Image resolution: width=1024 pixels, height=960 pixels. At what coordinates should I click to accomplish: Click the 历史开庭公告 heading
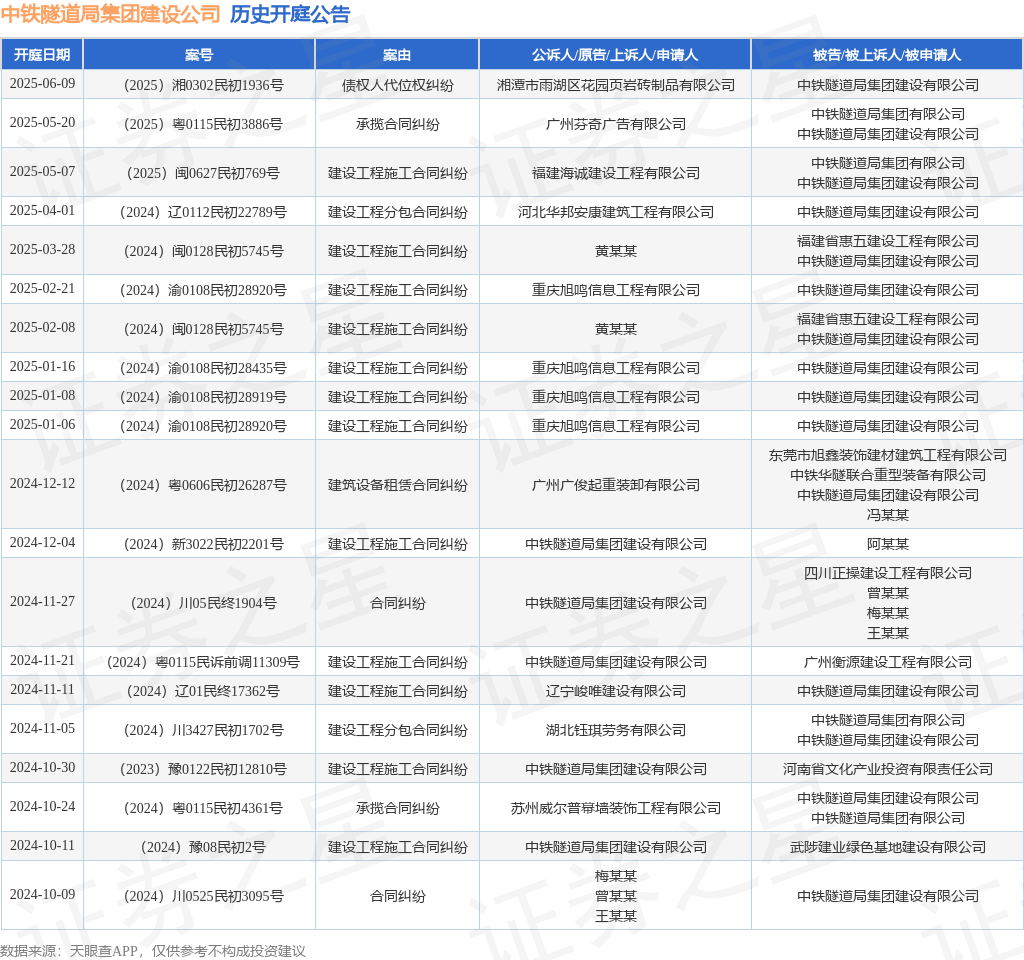point(290,14)
